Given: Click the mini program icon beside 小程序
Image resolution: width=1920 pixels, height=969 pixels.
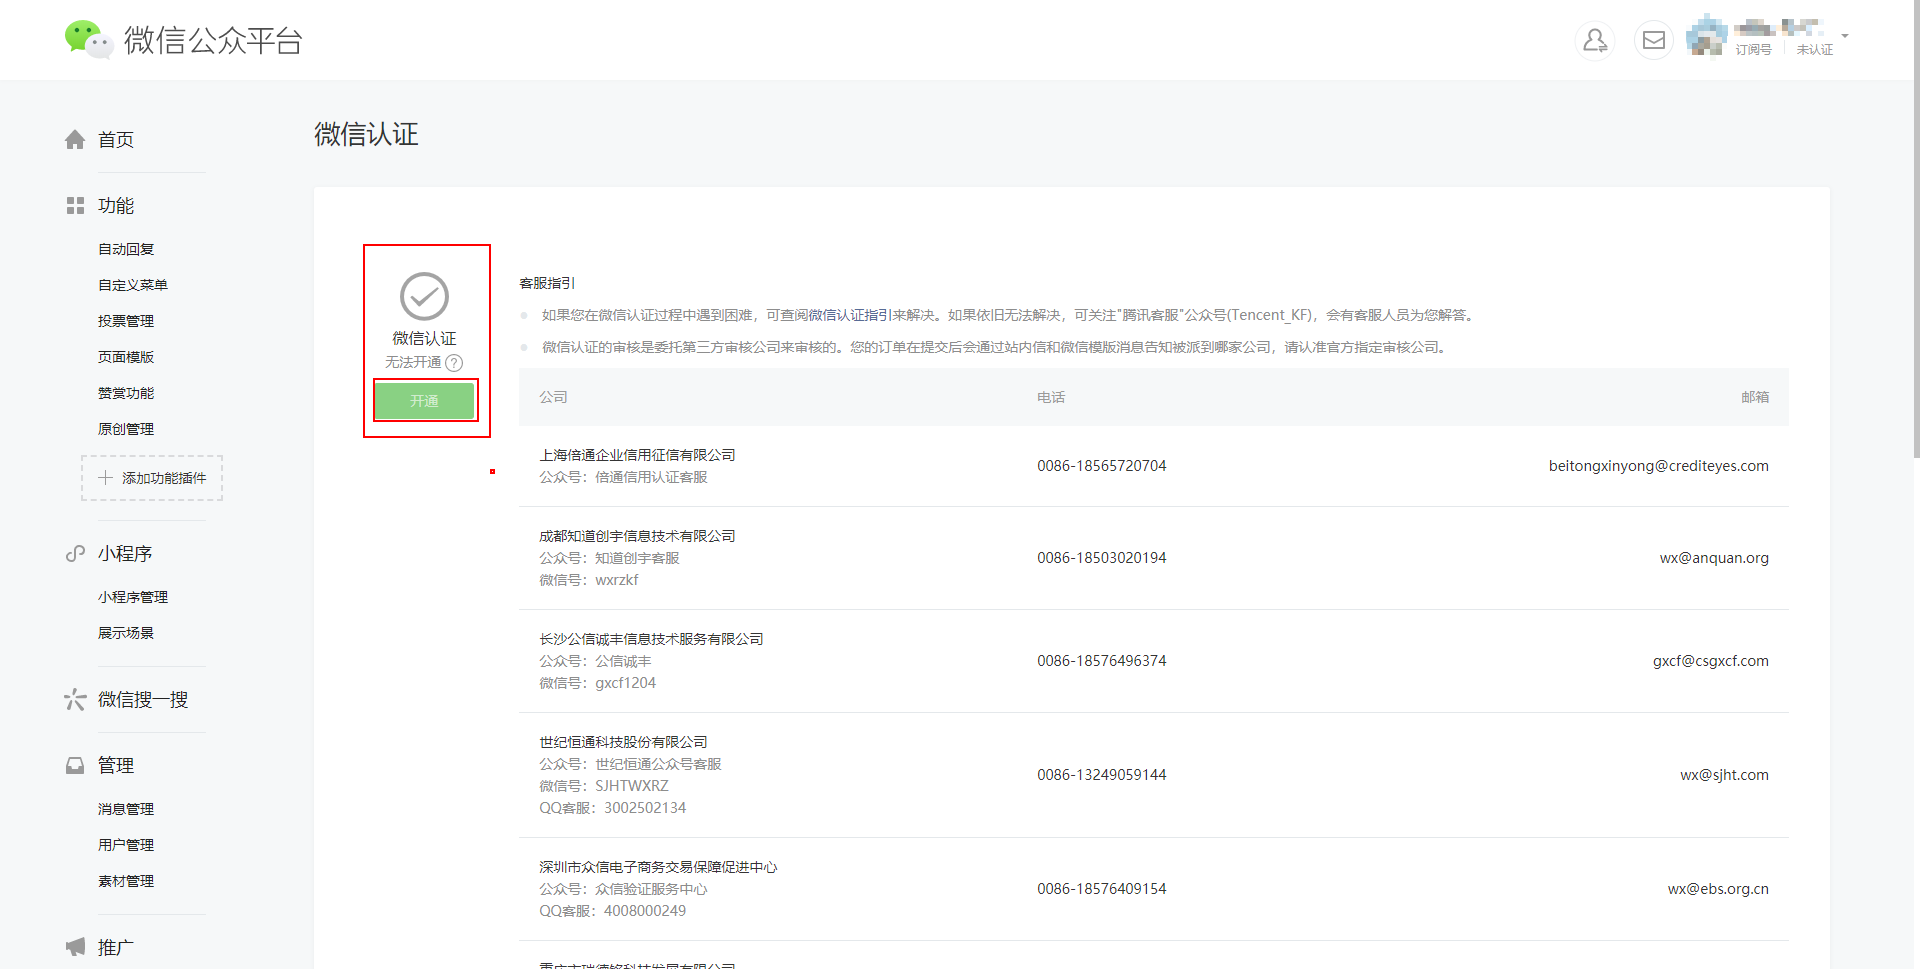Looking at the screenshot, I should (75, 554).
